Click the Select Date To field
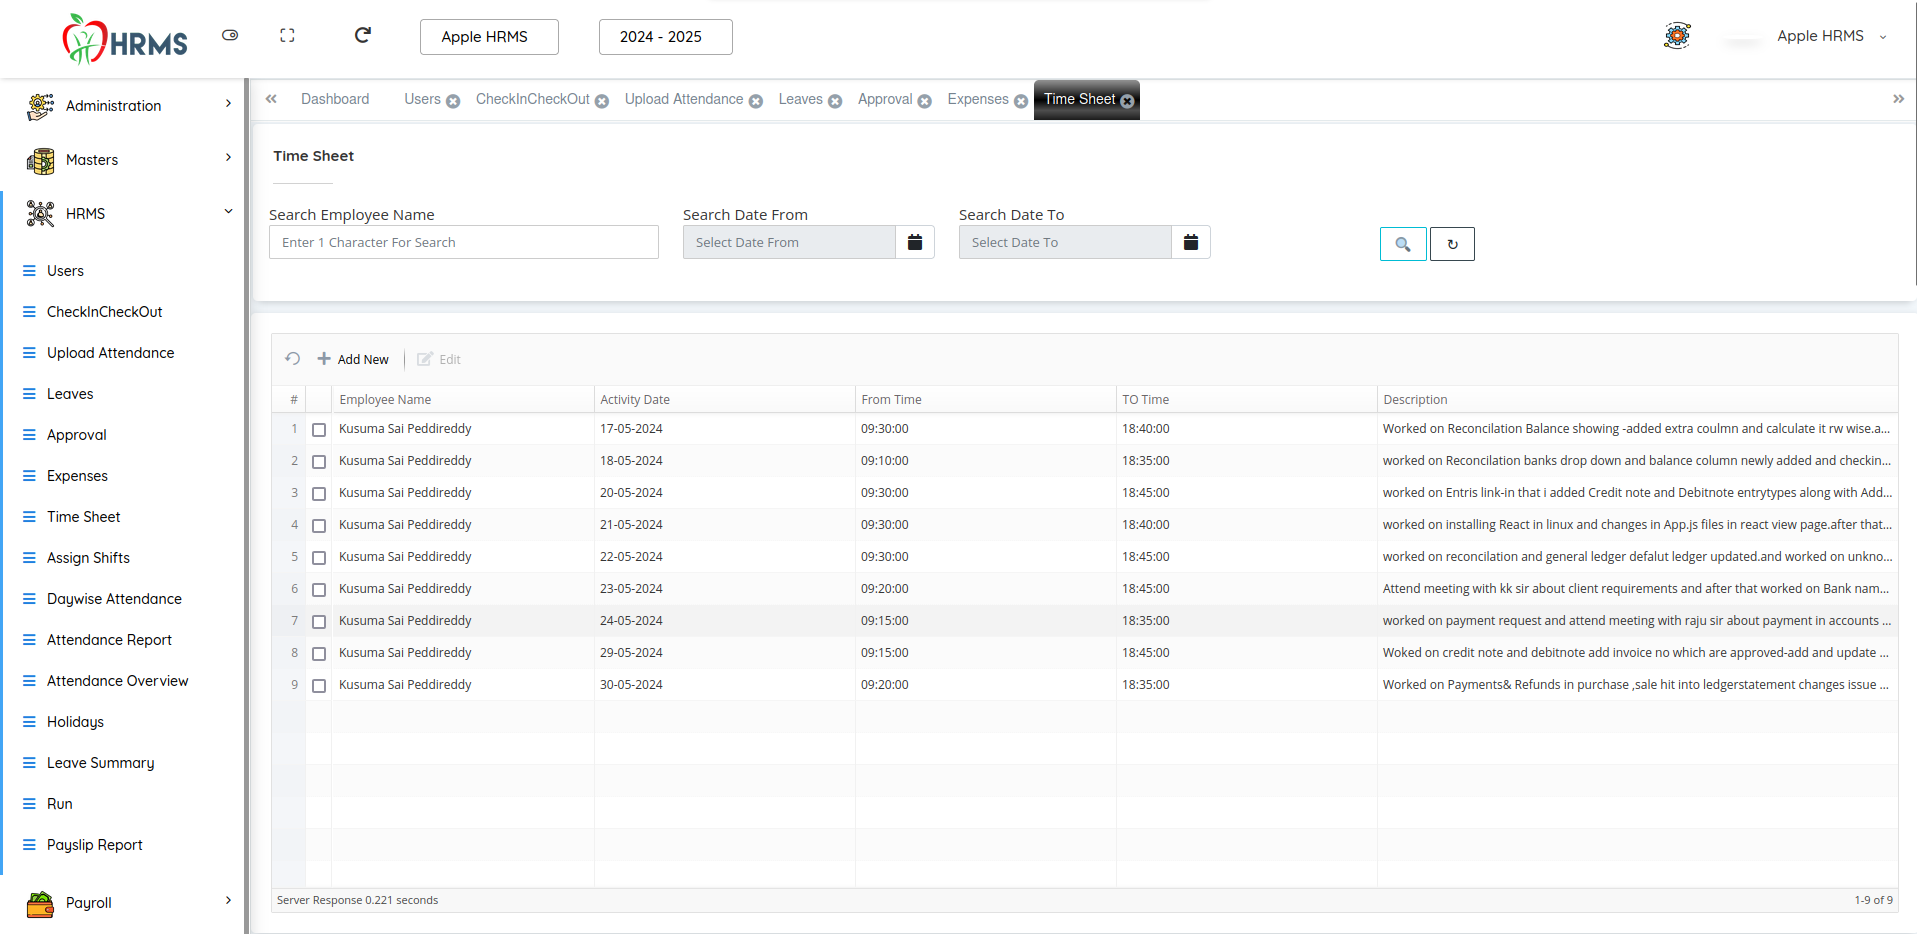1917x934 pixels. [1065, 242]
